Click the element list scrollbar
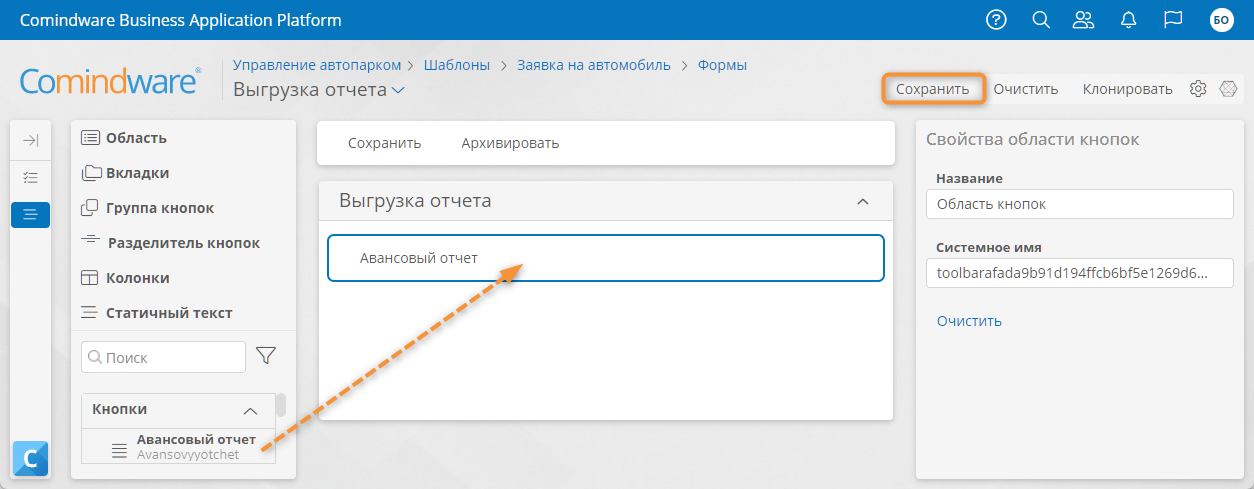This screenshot has width=1254, height=489. (x=281, y=404)
